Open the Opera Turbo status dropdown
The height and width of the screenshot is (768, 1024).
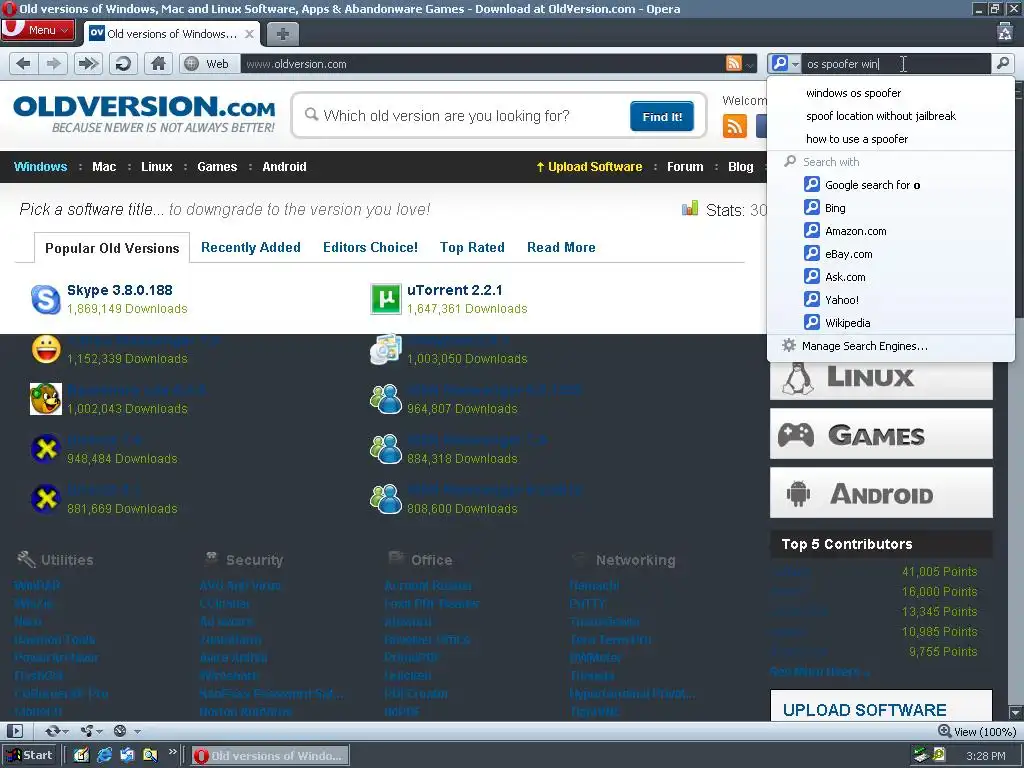coord(127,731)
